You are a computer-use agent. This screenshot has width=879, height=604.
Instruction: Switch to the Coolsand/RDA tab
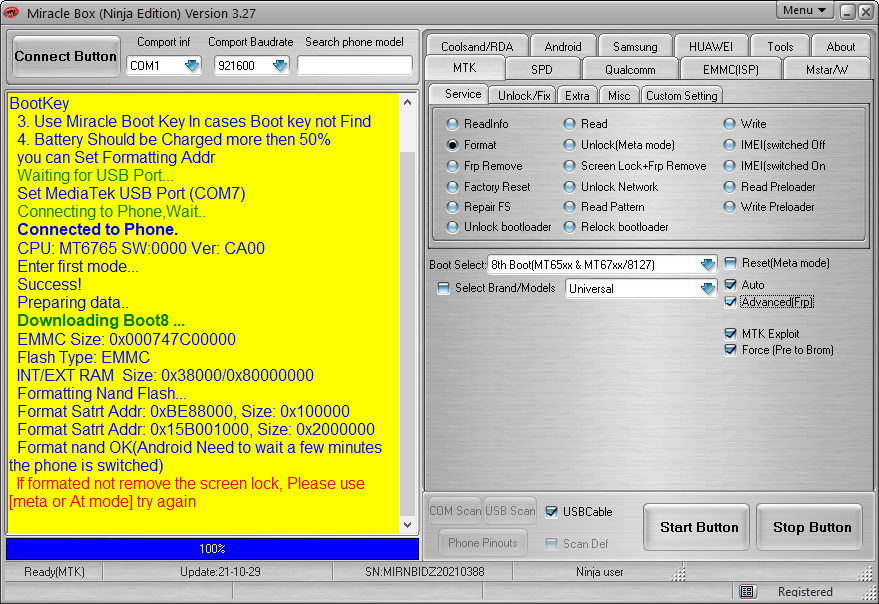pos(477,47)
